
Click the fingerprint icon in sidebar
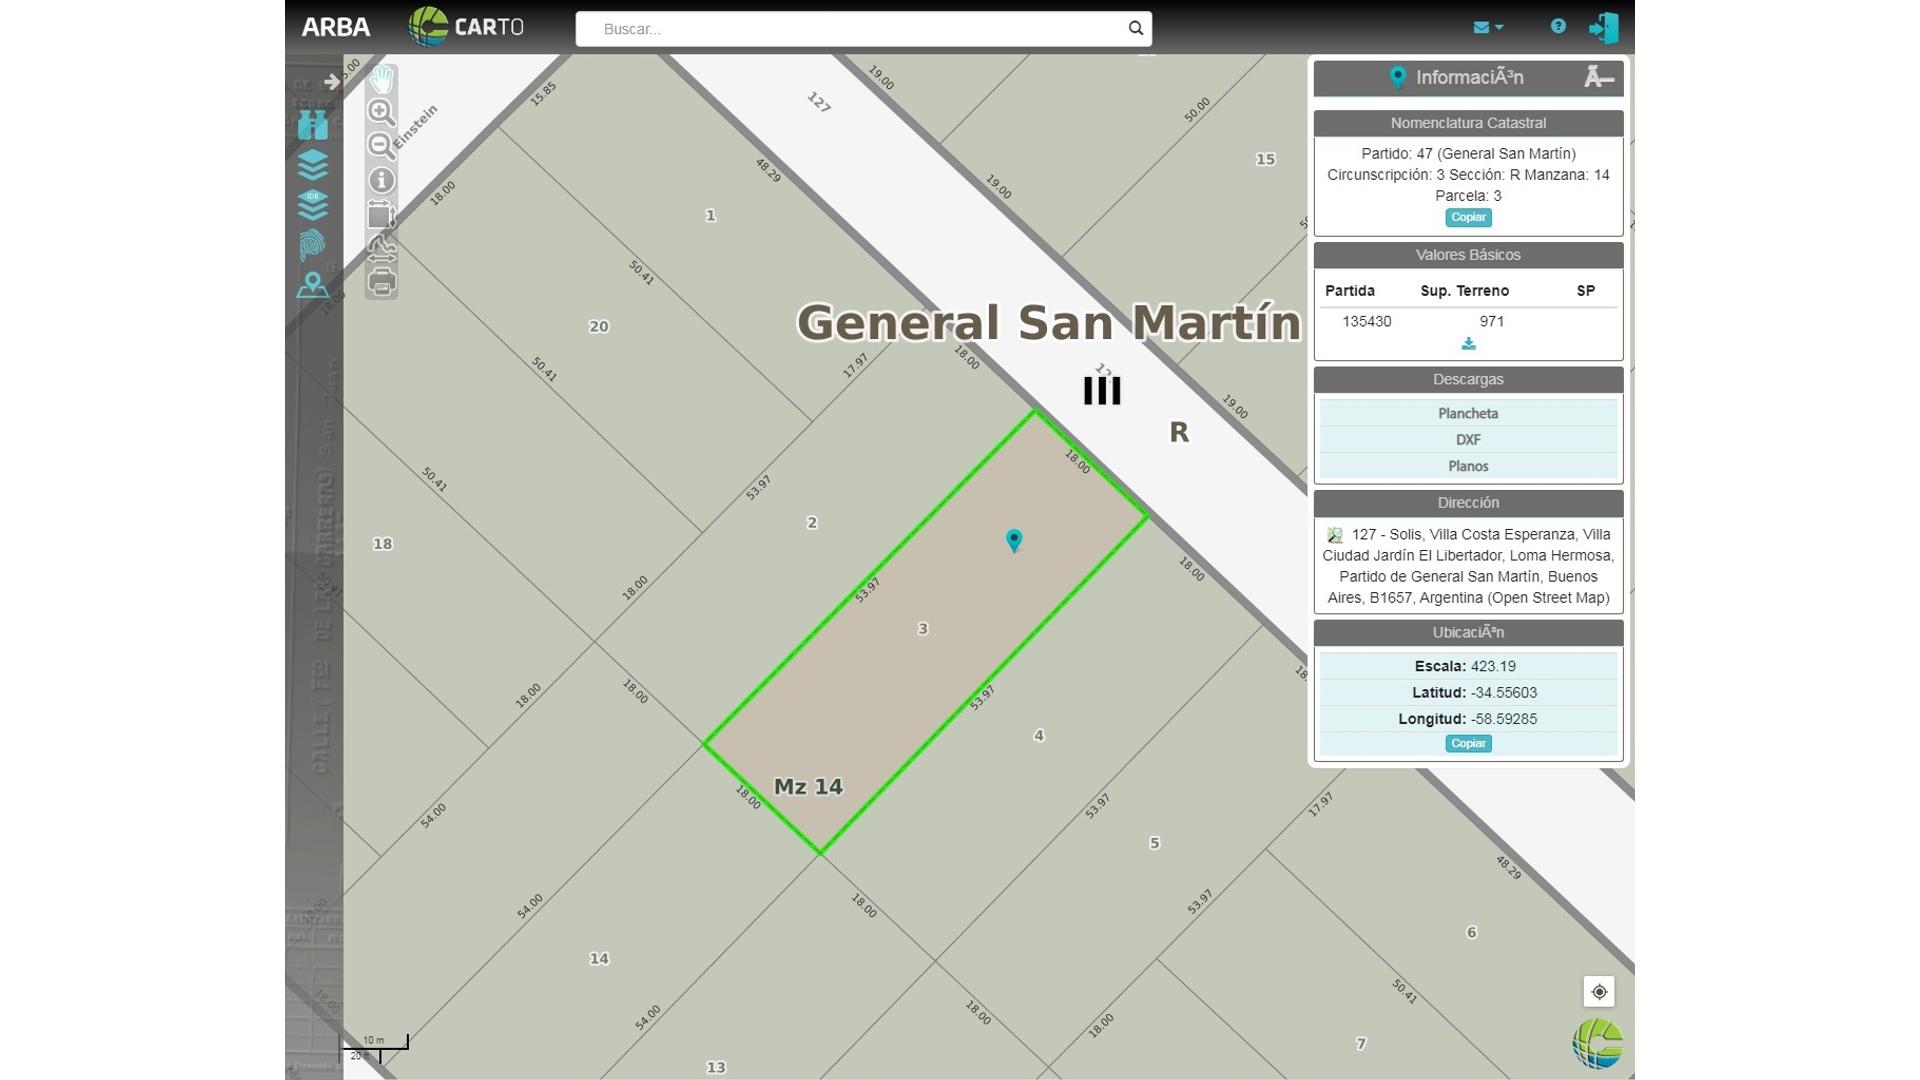point(312,245)
